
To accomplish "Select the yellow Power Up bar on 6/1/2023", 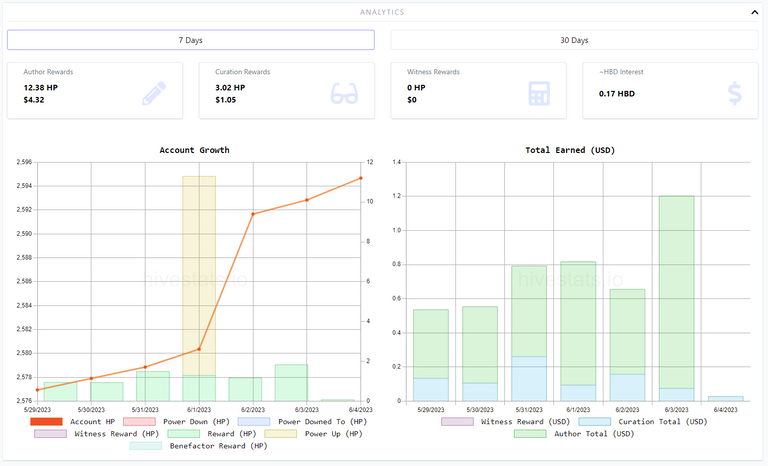I will (199, 274).
